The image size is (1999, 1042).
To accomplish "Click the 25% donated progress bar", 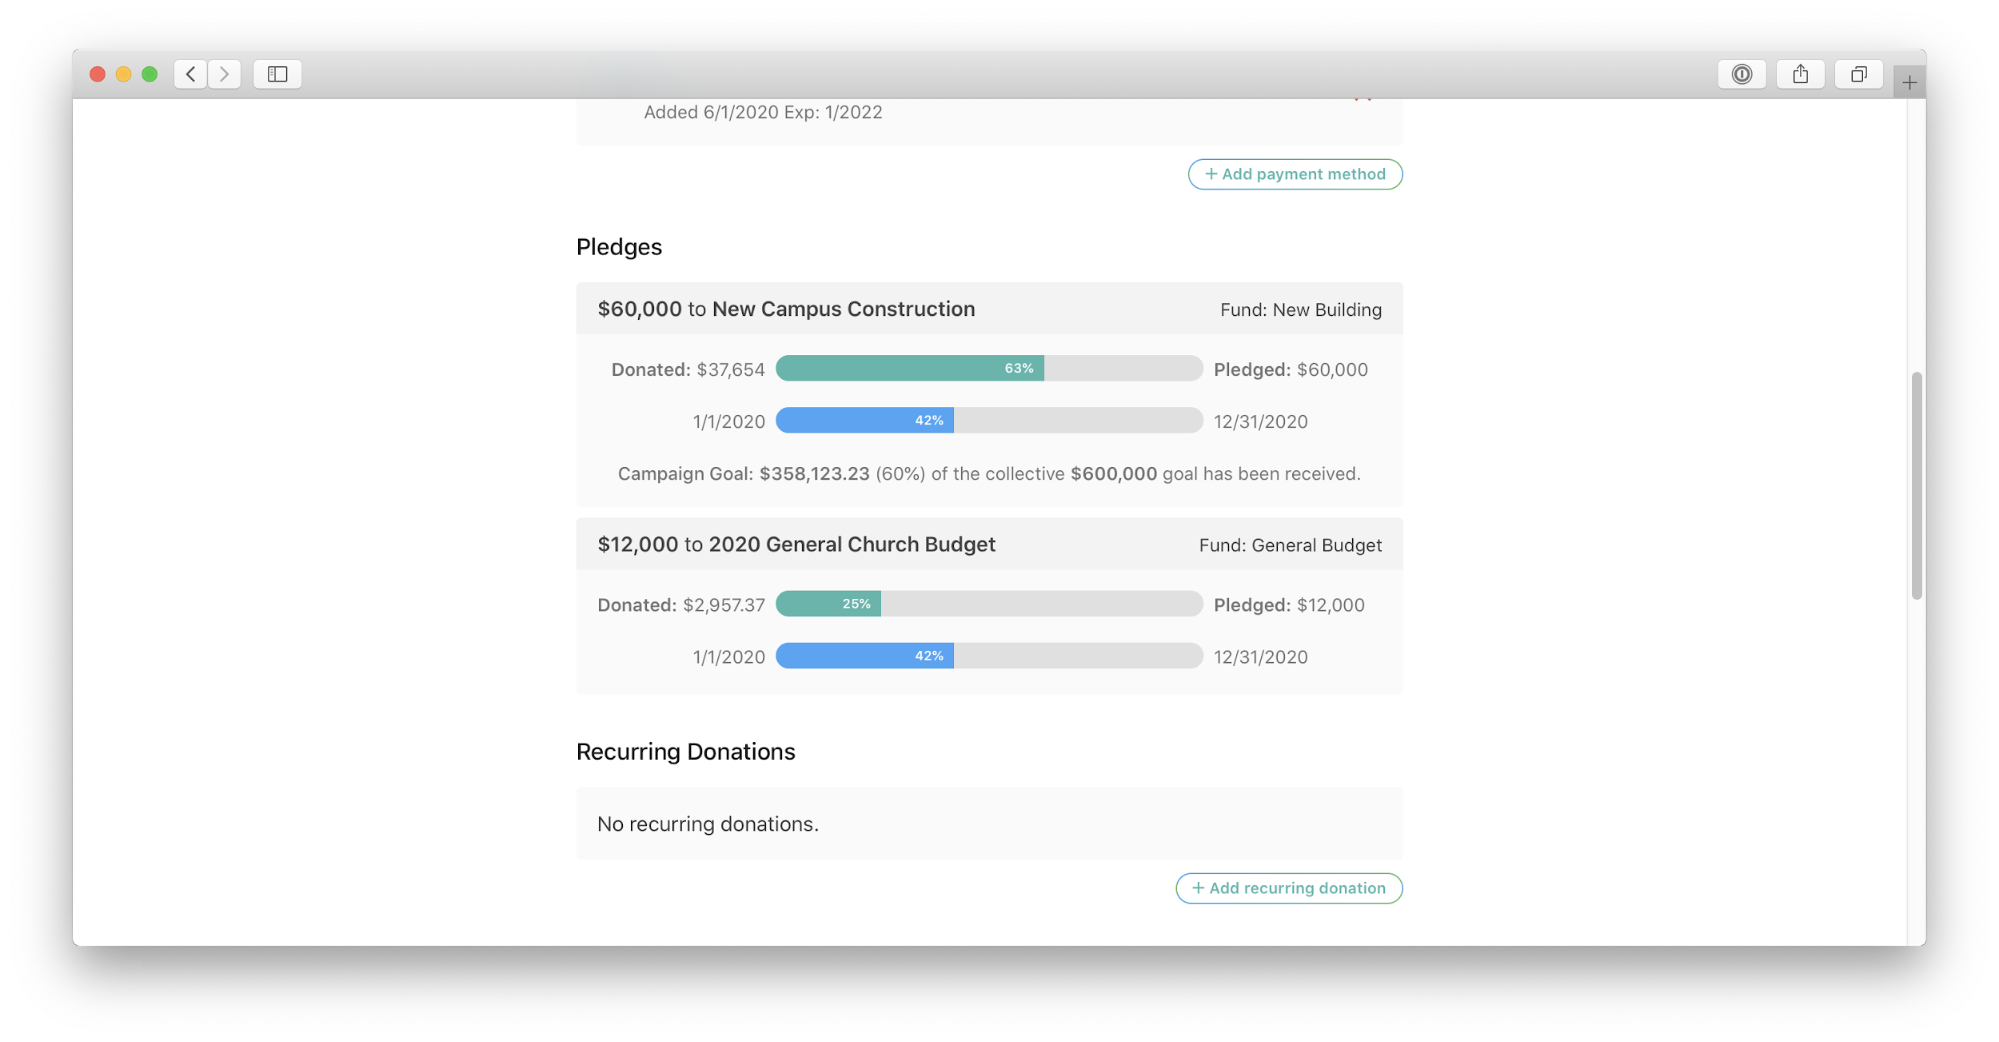I will 989,604.
